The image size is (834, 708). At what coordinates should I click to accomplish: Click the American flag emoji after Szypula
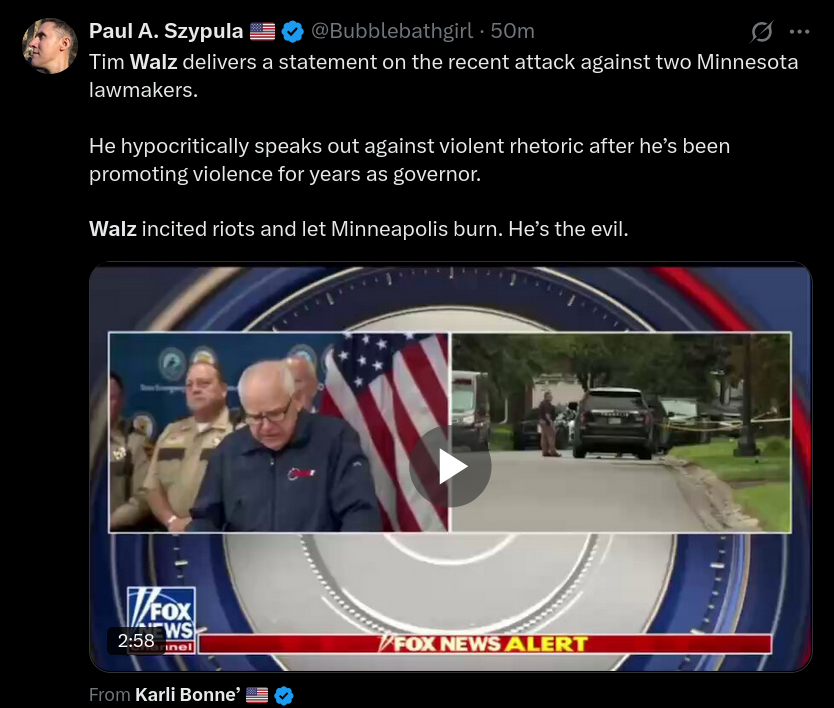pos(262,31)
